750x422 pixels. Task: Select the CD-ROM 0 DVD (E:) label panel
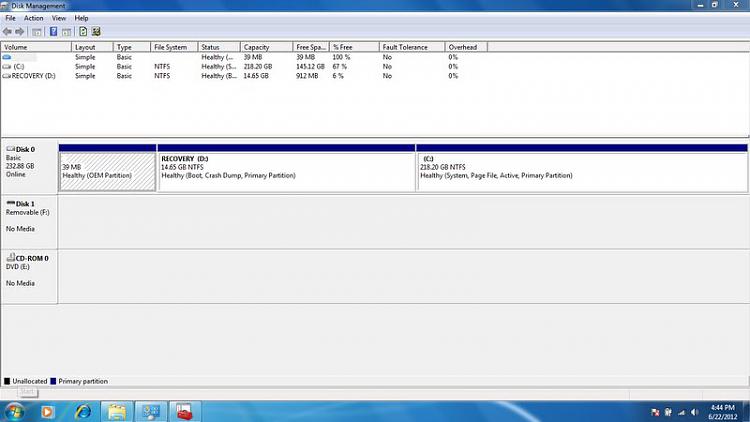coord(29,276)
